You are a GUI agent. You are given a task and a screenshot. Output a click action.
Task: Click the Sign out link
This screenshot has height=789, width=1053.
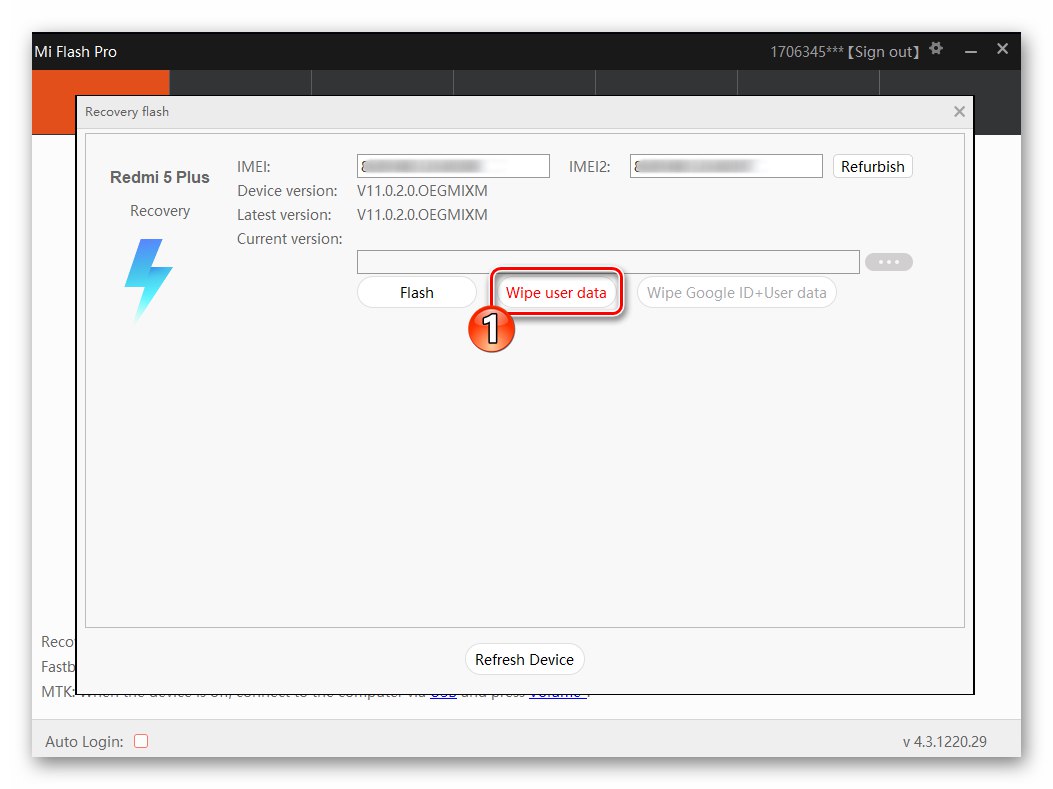click(884, 52)
